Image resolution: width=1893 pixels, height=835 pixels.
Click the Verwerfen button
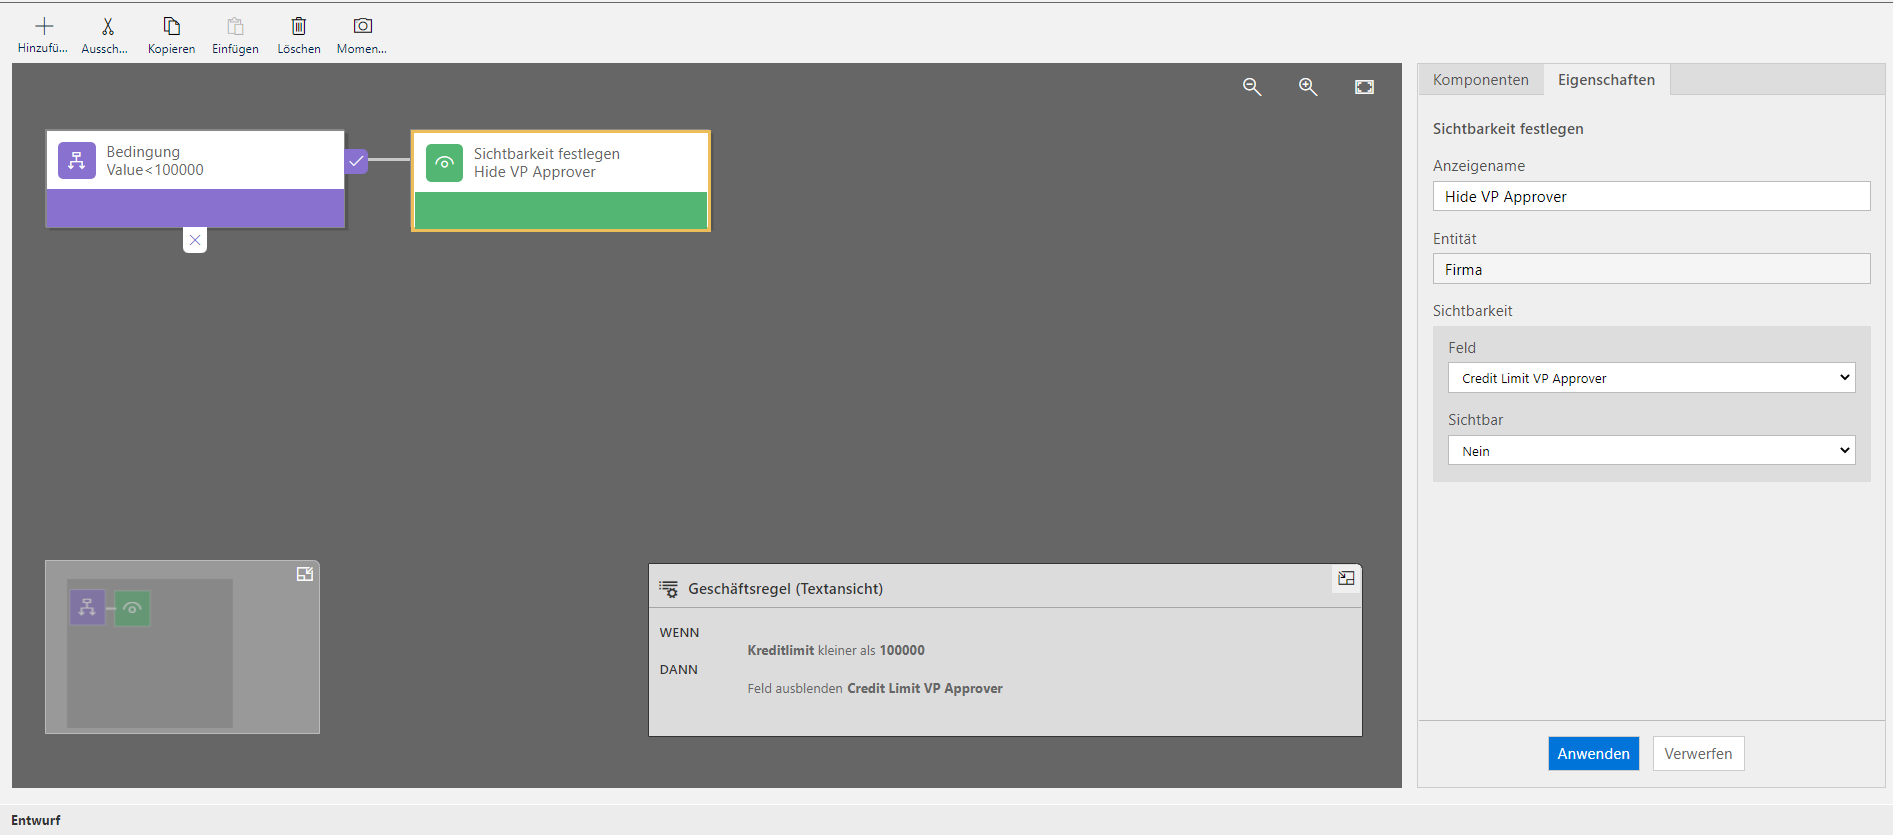point(1698,754)
